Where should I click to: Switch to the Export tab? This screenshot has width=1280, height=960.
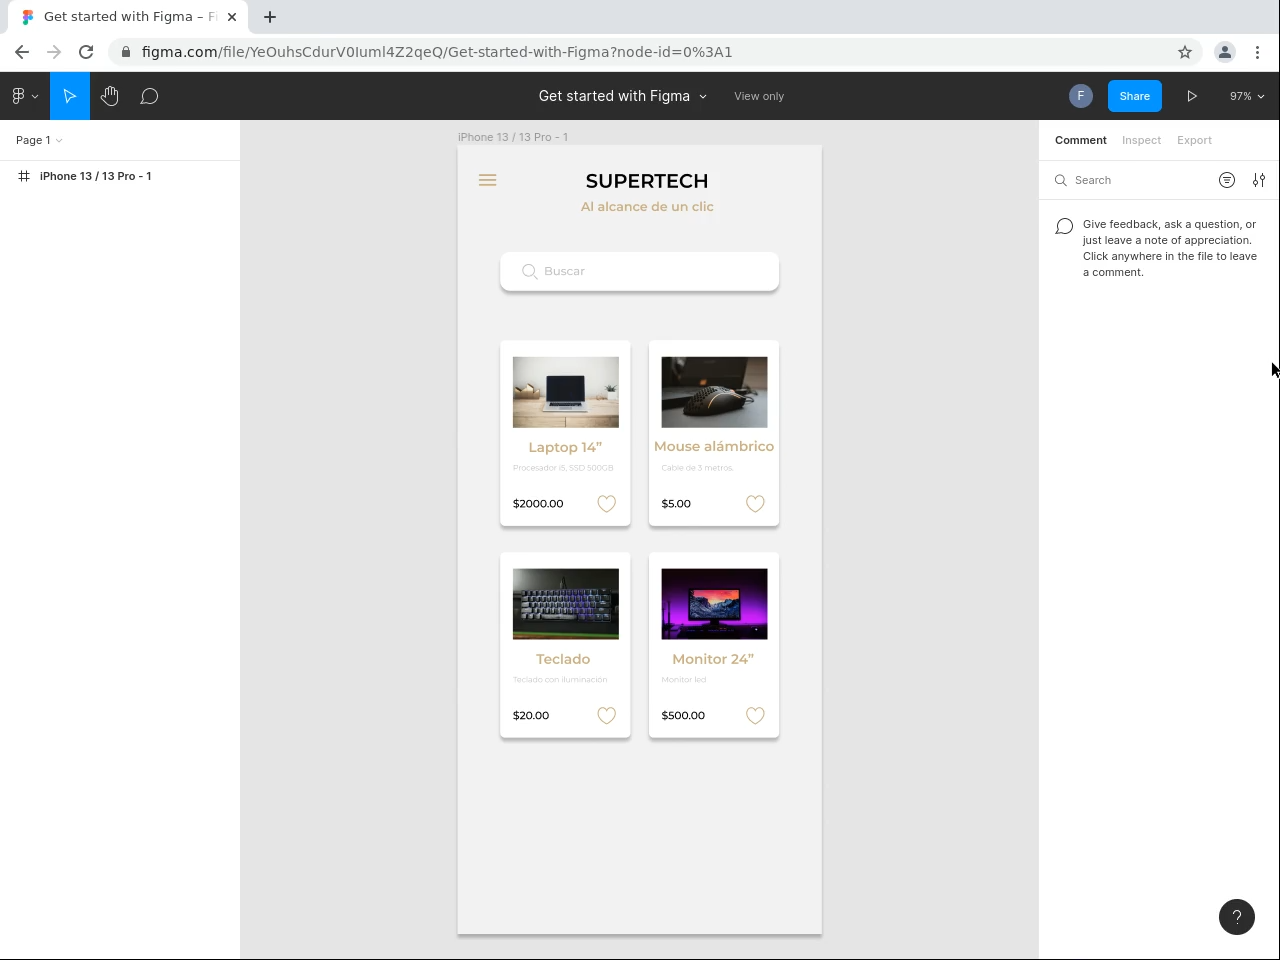point(1194,140)
